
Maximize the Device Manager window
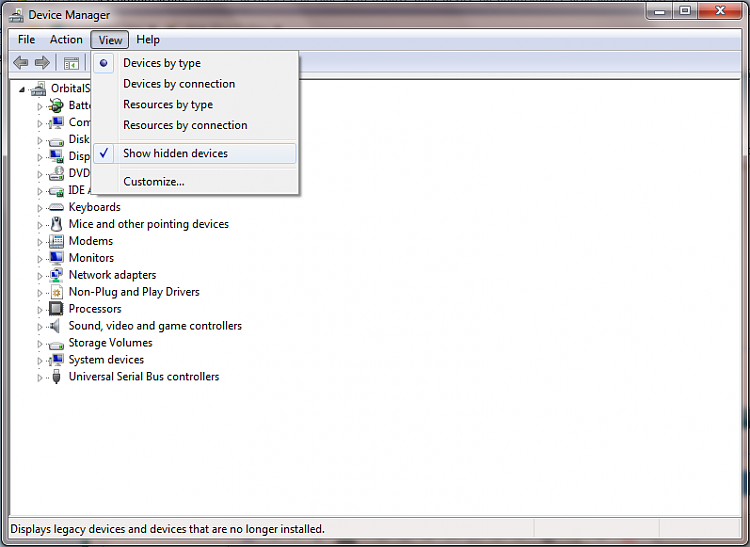[685, 11]
